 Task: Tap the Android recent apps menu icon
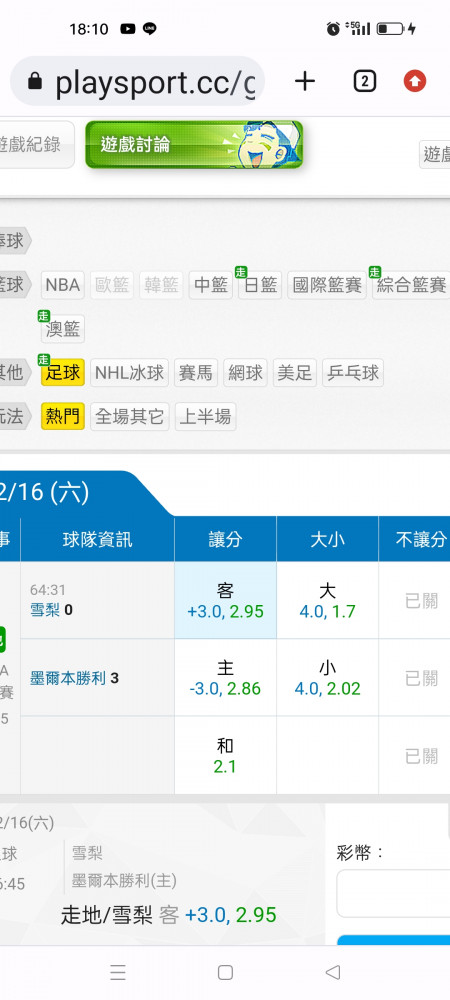117,972
